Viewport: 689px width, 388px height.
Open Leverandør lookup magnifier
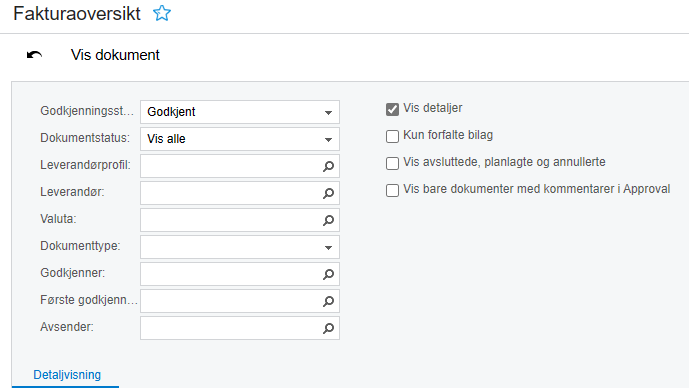[x=328, y=193]
